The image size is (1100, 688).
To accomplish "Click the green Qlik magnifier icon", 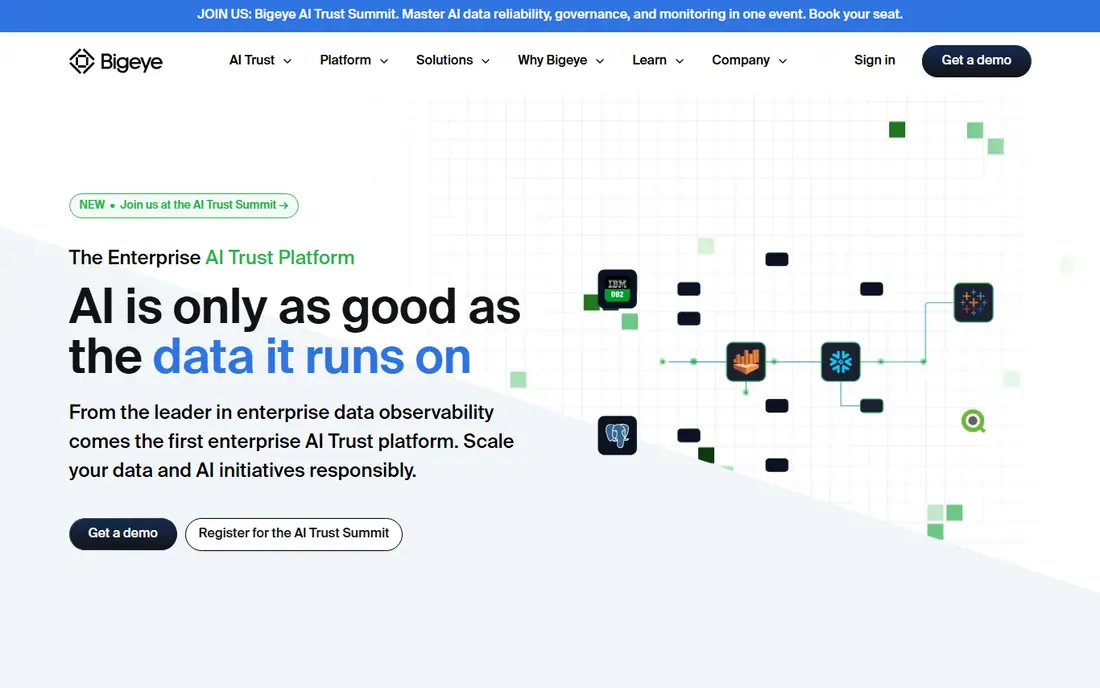I will tap(973, 421).
